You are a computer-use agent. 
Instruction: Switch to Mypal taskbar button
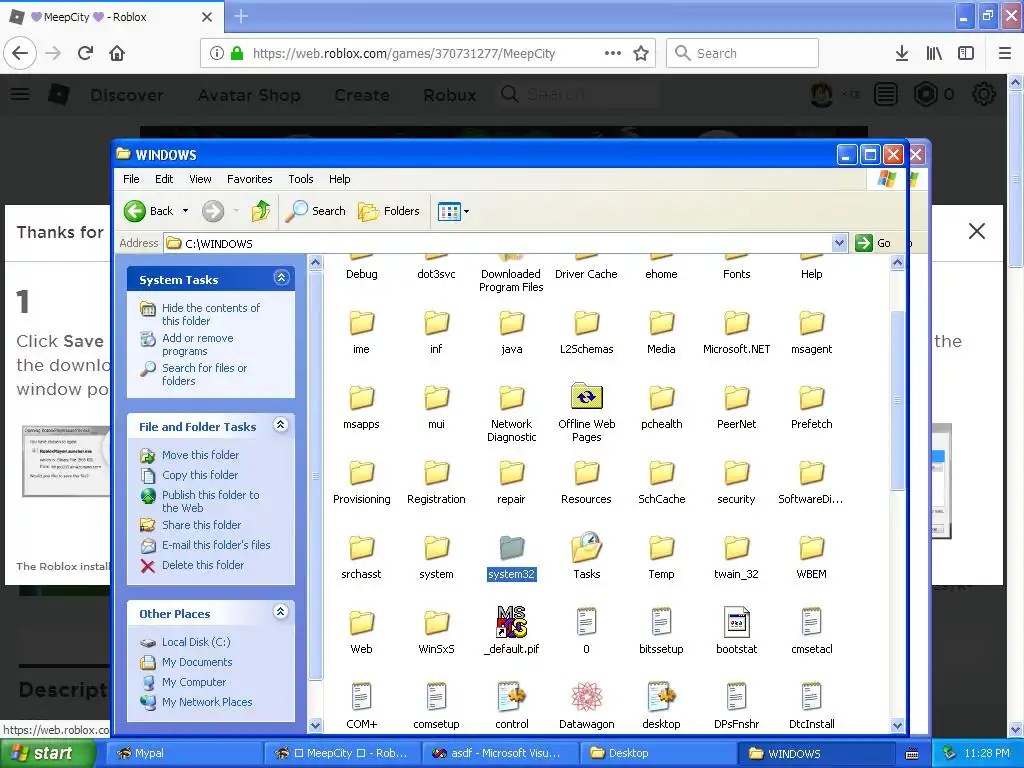185,753
